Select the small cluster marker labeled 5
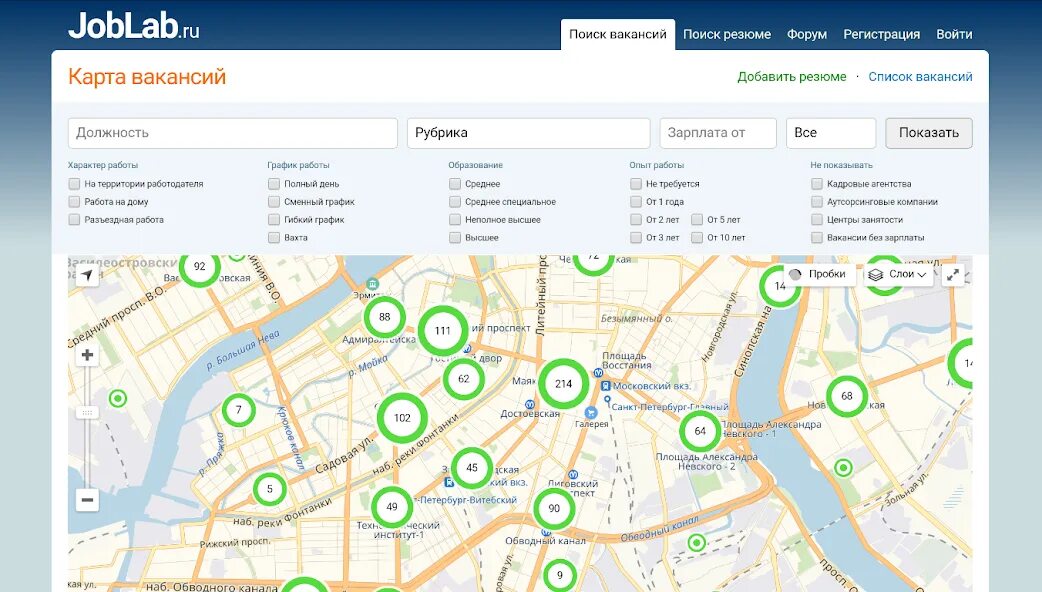Image resolution: width=1042 pixels, height=592 pixels. 270,489
